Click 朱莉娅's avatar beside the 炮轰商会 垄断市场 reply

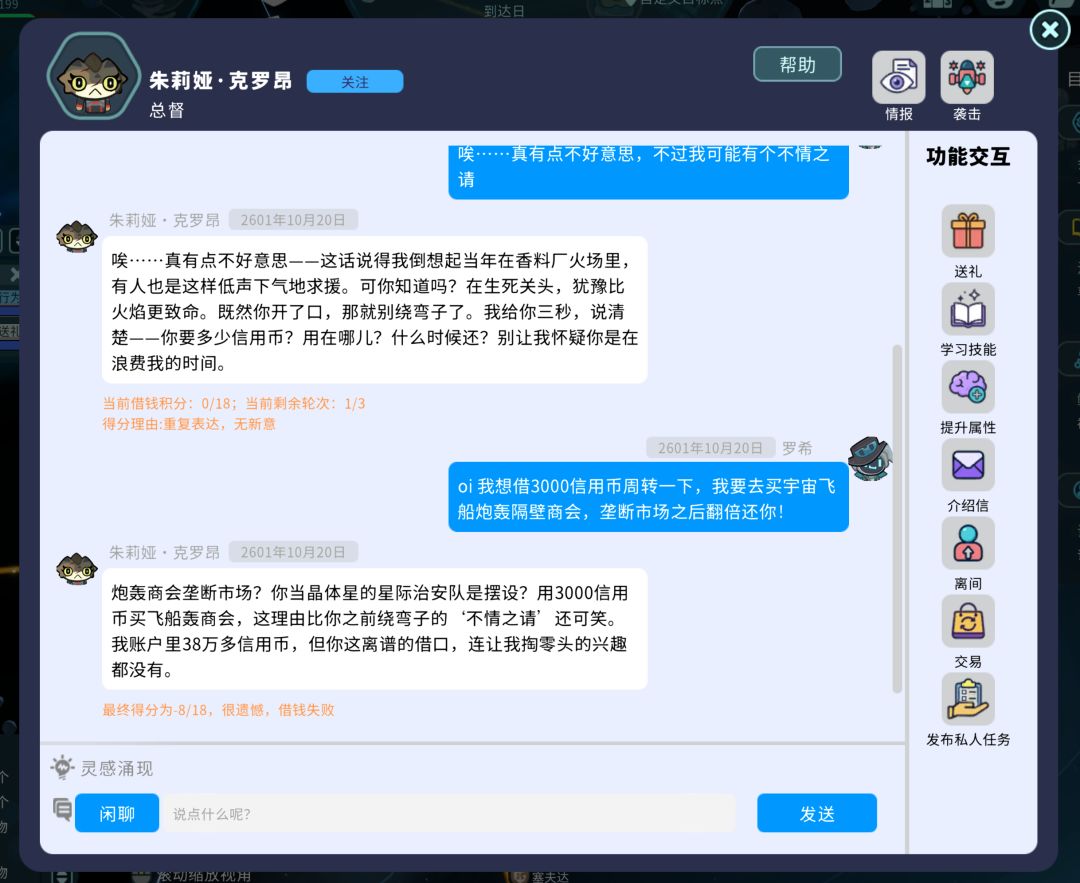[x=76, y=568]
